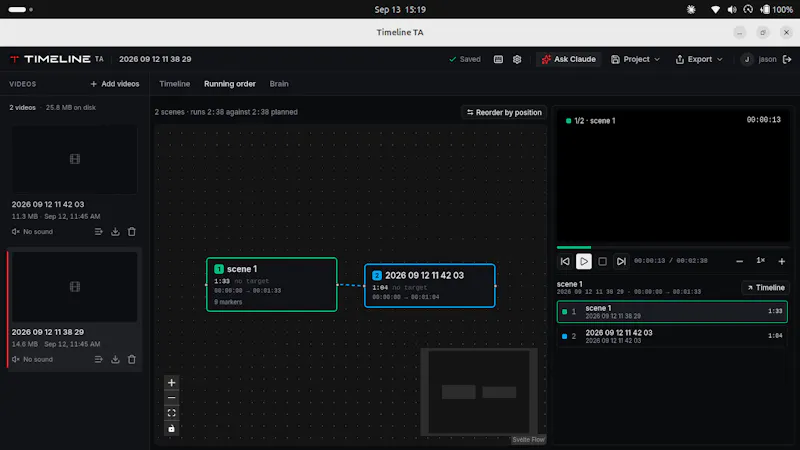Click the 2 scenes runs summary text
The width and height of the screenshot is (800, 450).
point(226,112)
